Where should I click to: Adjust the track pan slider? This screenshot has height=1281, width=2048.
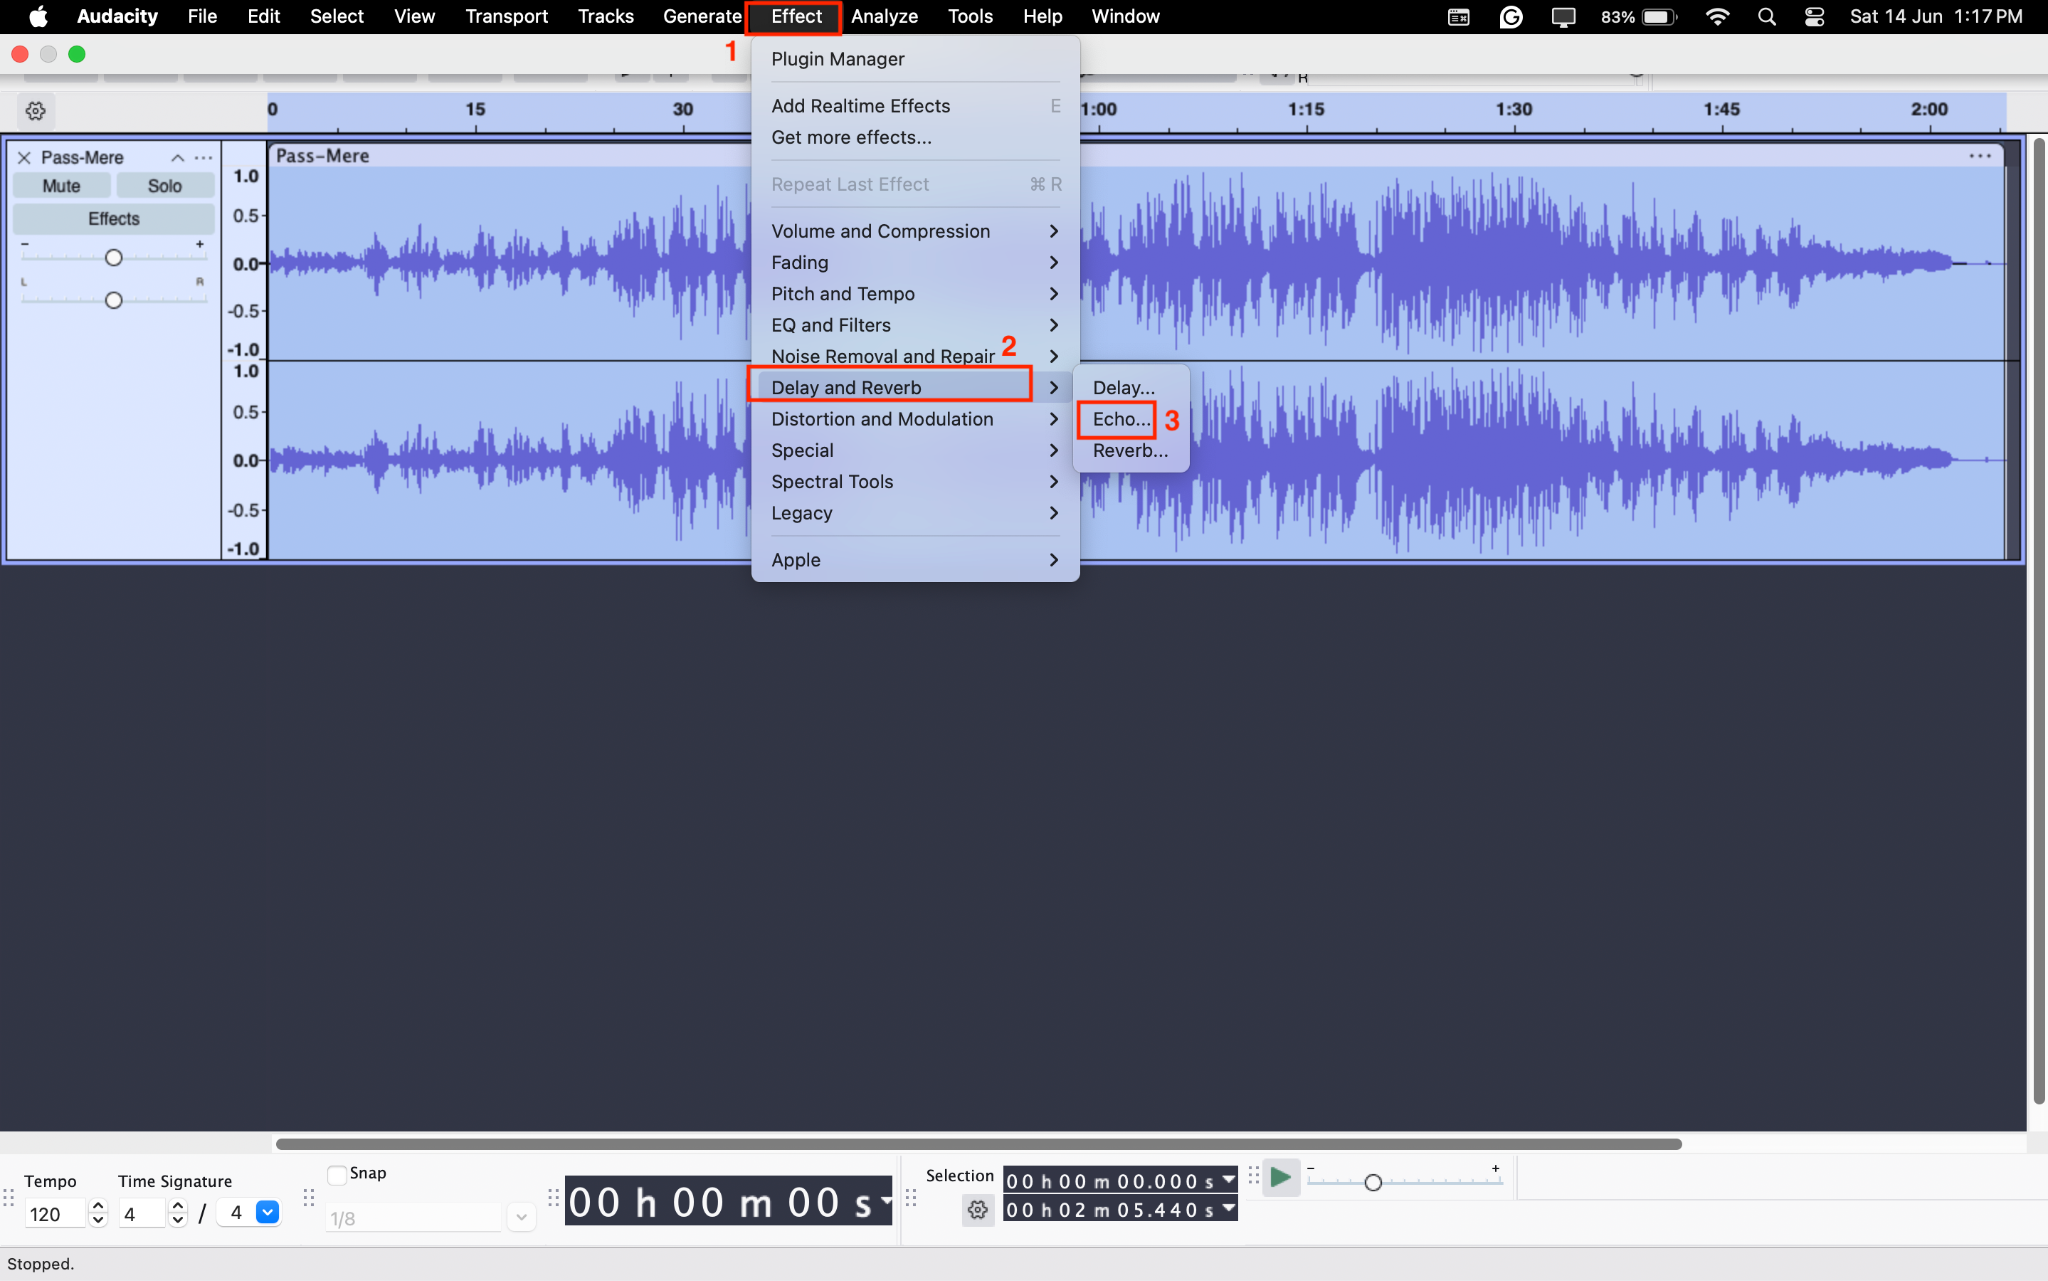(114, 300)
